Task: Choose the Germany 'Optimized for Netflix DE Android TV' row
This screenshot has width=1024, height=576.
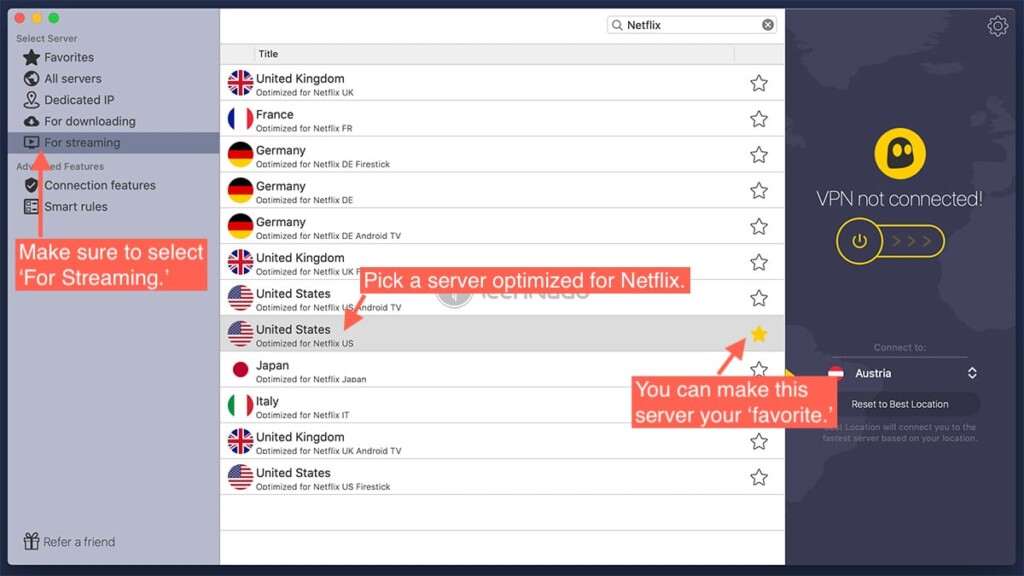Action: pyautogui.click(x=502, y=227)
